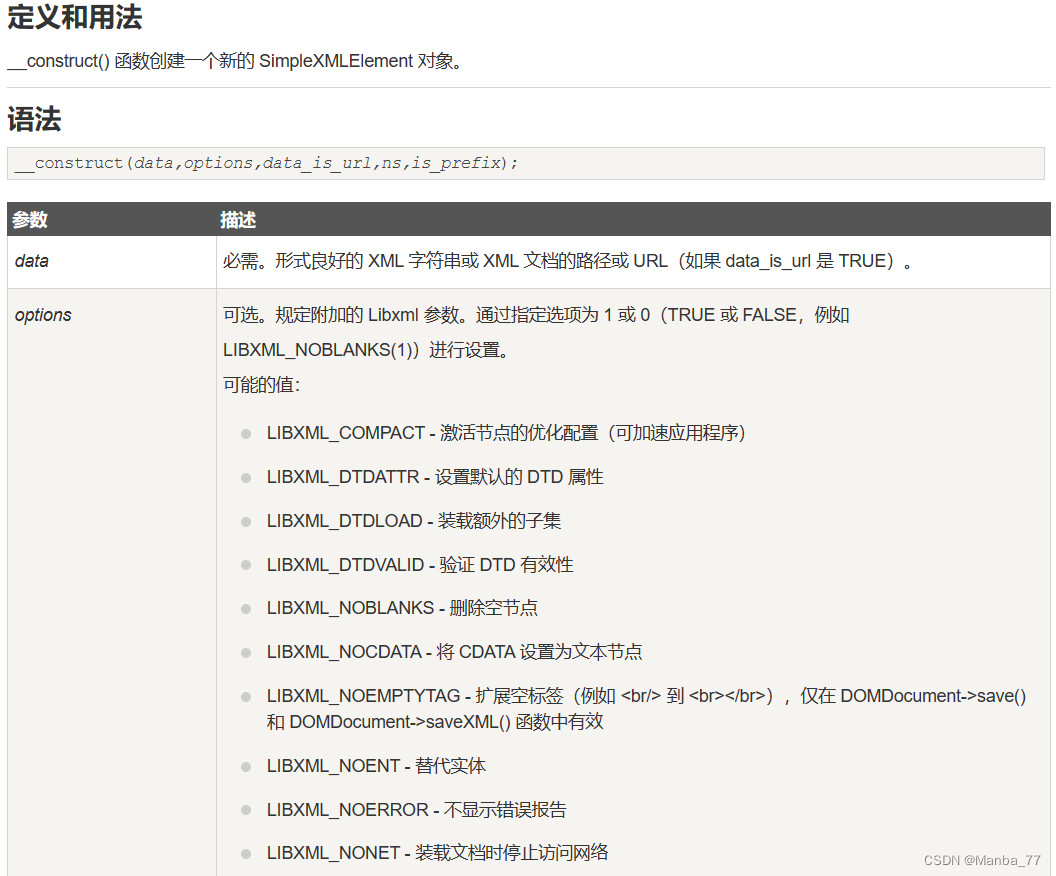Click the 语法 heading
The image size is (1056, 876).
34,119
